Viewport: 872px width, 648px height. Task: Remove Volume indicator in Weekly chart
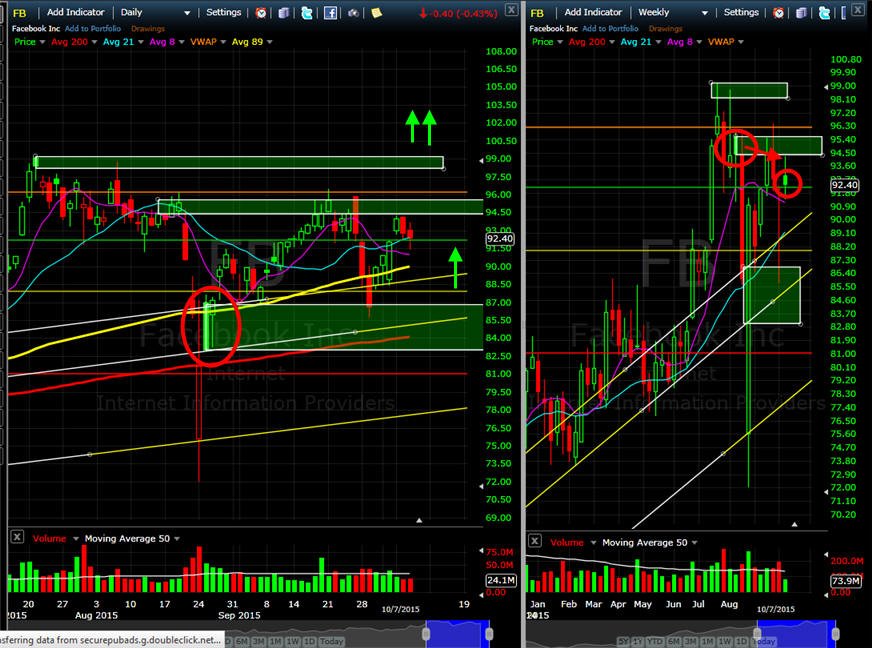534,541
